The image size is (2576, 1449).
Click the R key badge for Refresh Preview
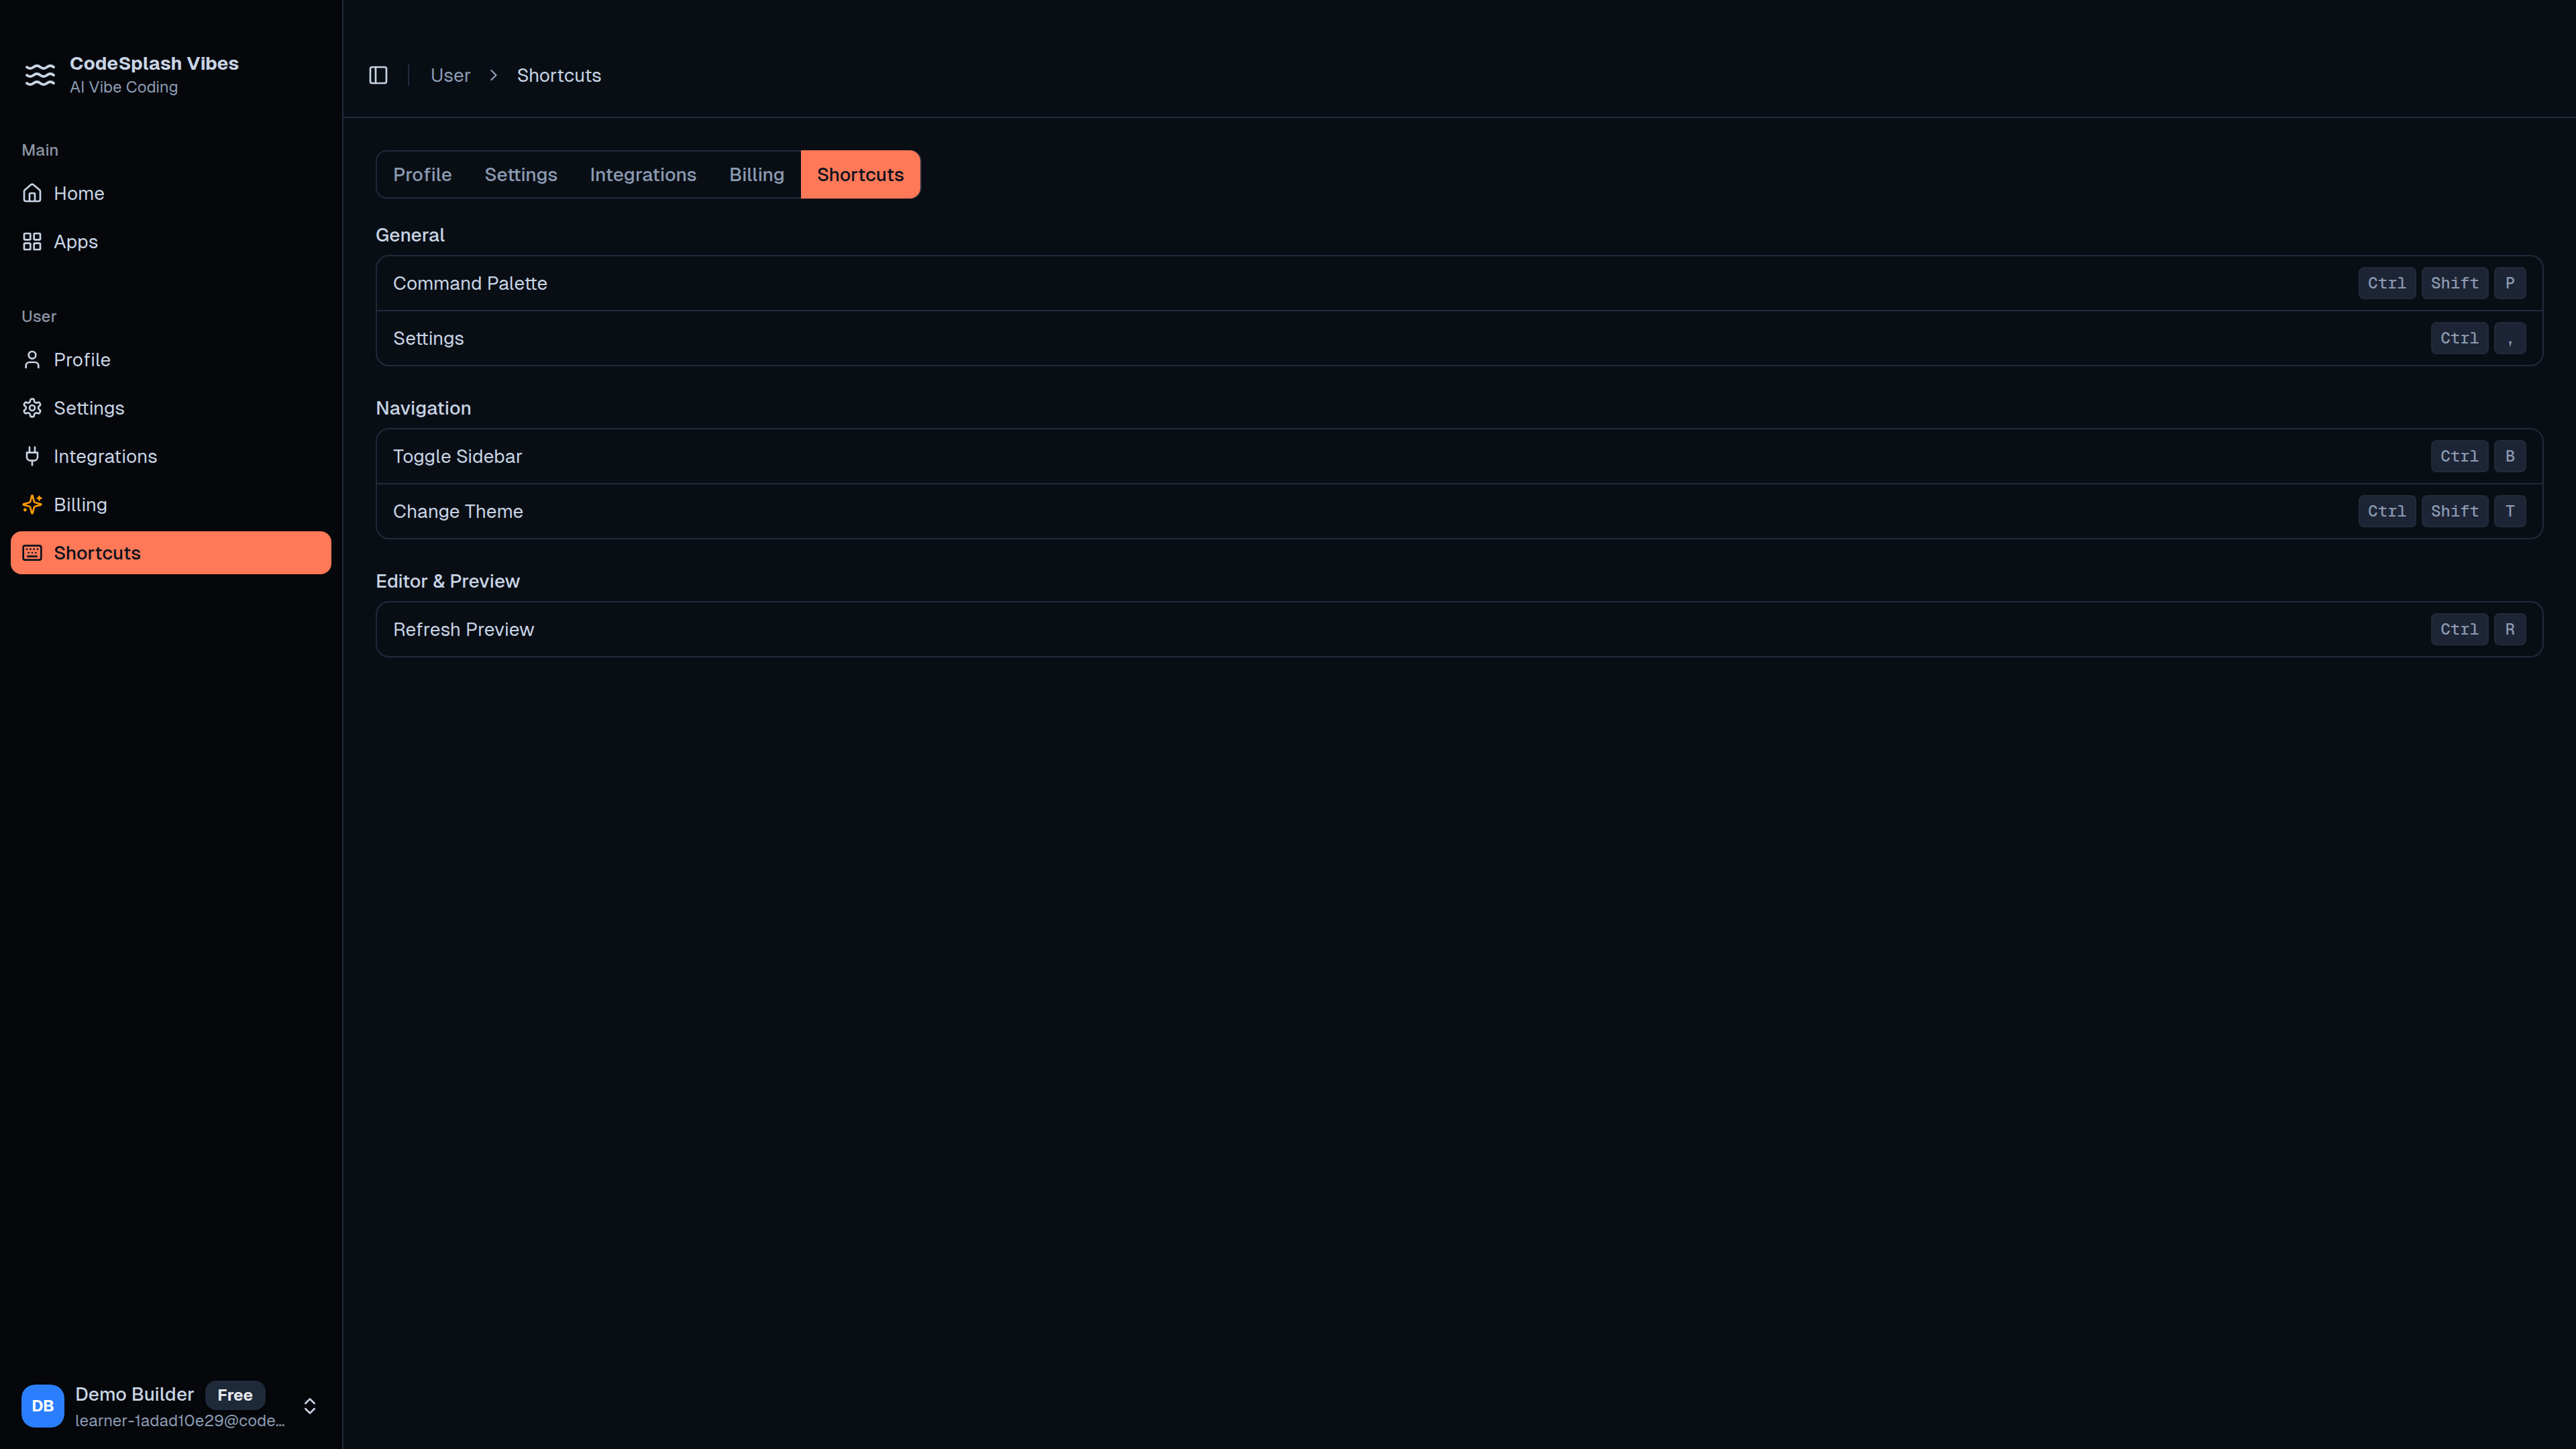[x=2510, y=629]
